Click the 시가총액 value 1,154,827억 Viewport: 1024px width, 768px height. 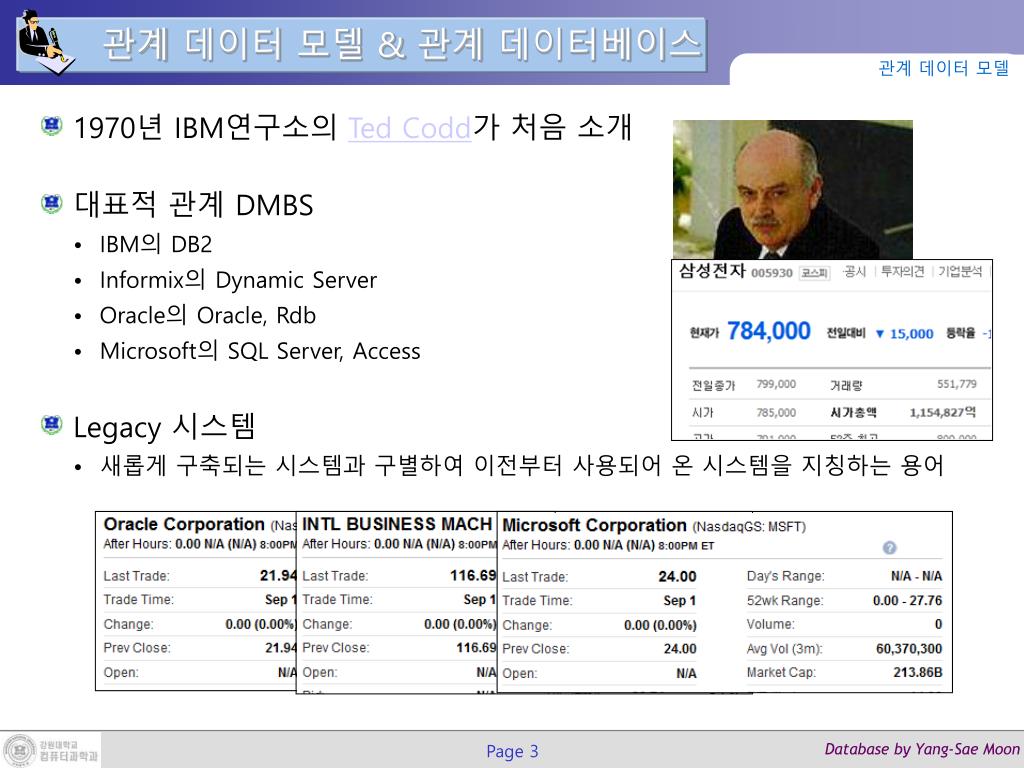point(943,413)
